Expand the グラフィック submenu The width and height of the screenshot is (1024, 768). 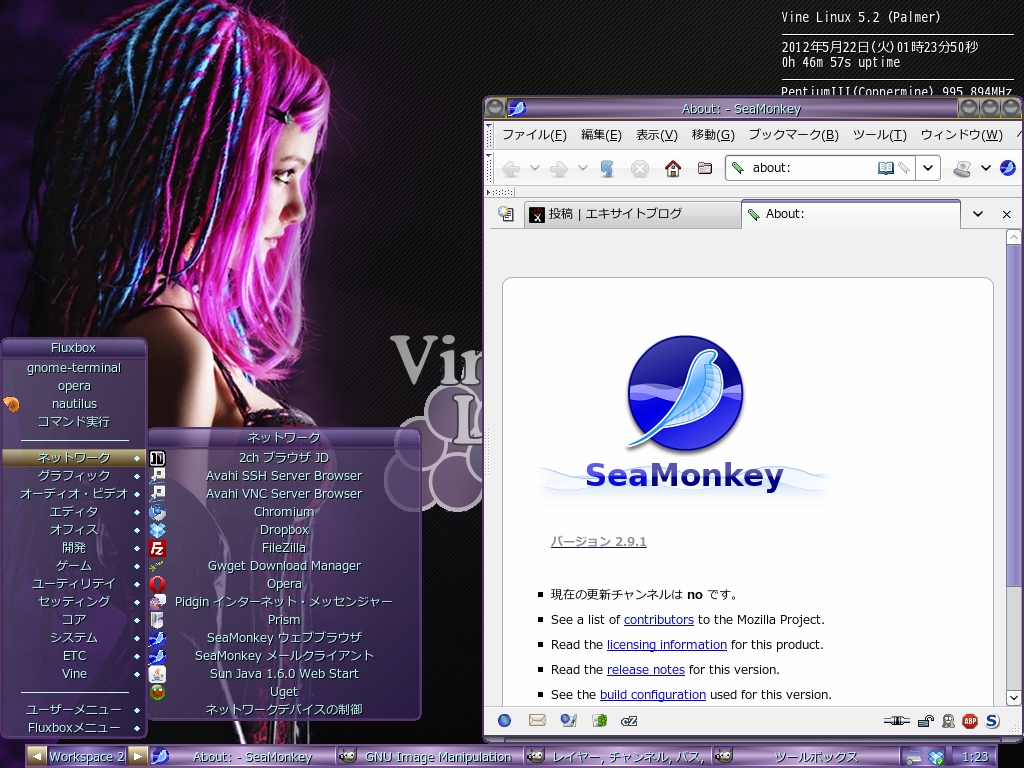click(x=74, y=476)
